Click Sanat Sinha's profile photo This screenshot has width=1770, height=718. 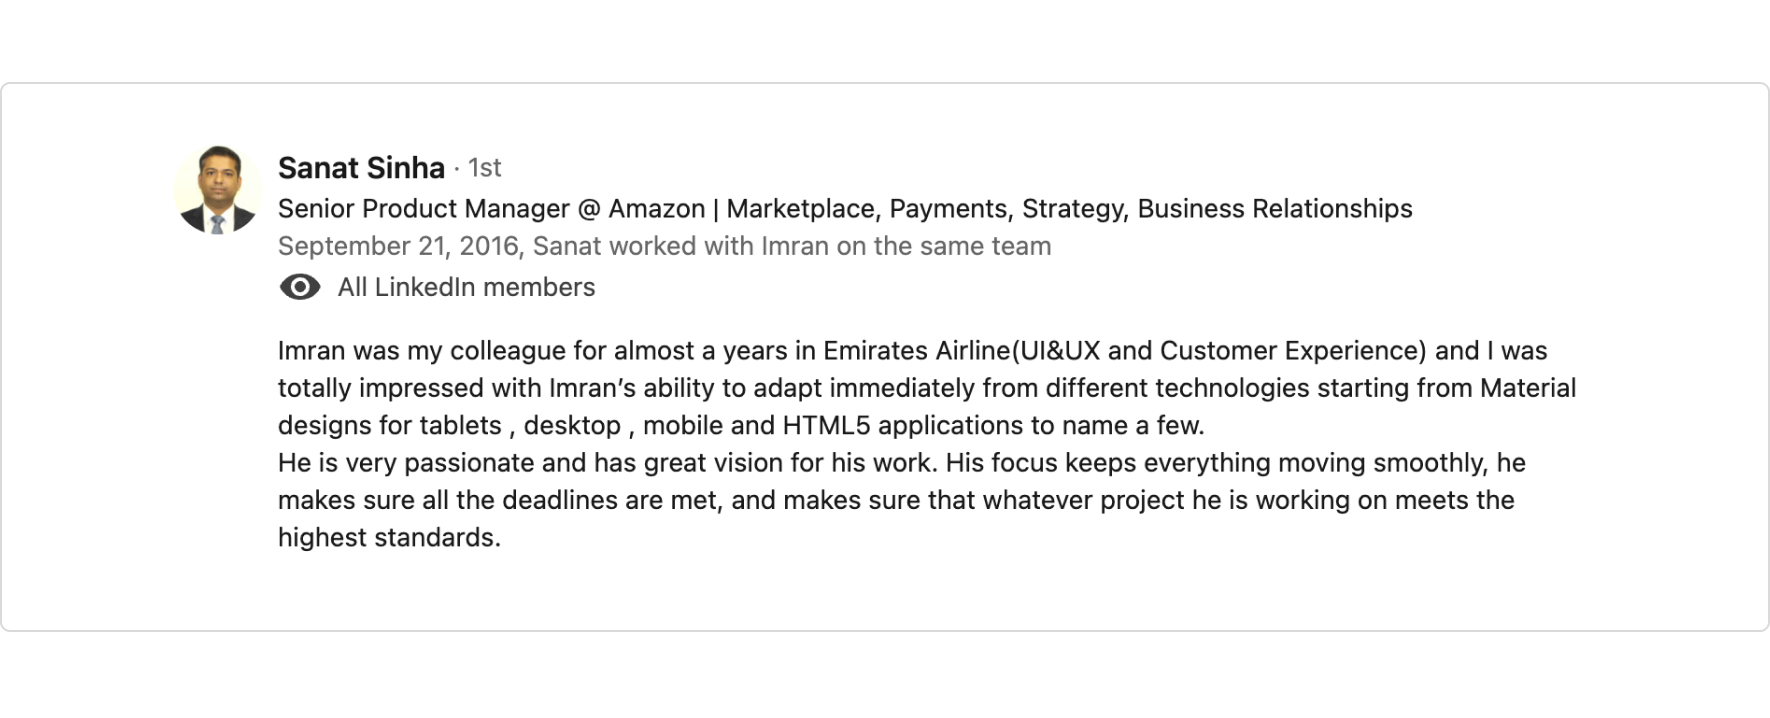click(217, 189)
